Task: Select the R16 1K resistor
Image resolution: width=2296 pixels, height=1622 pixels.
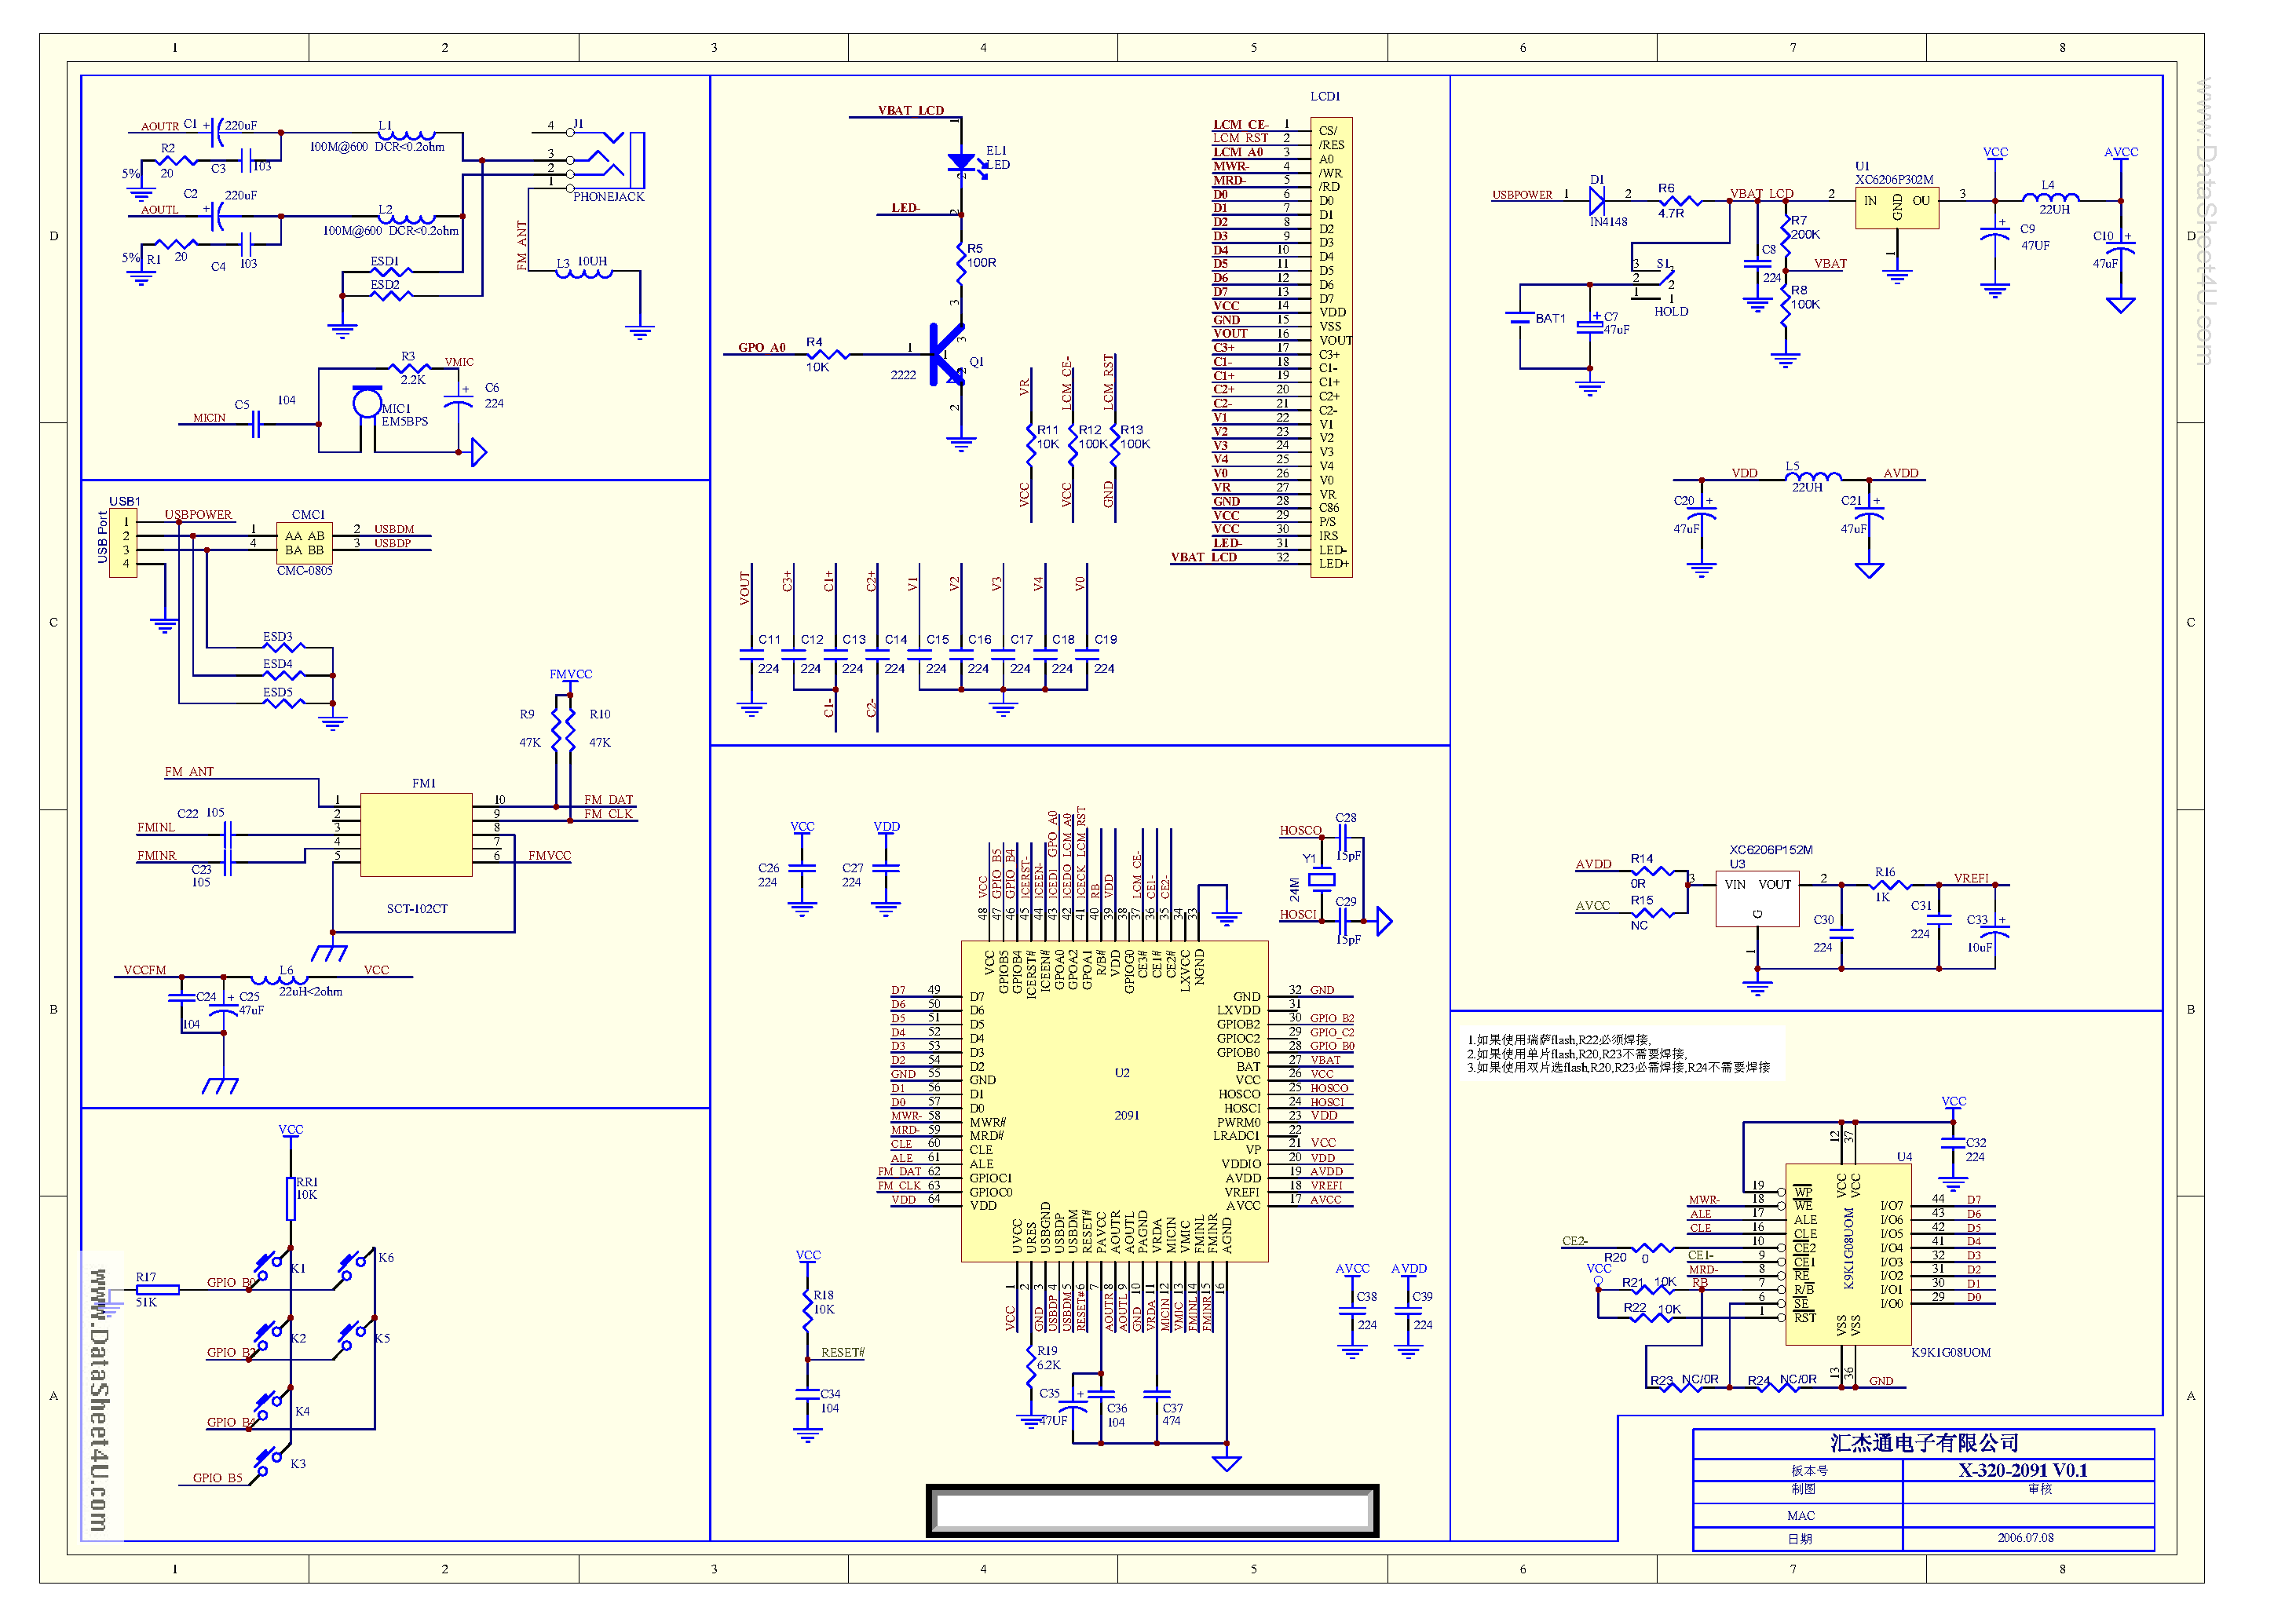Action: pos(1889,885)
